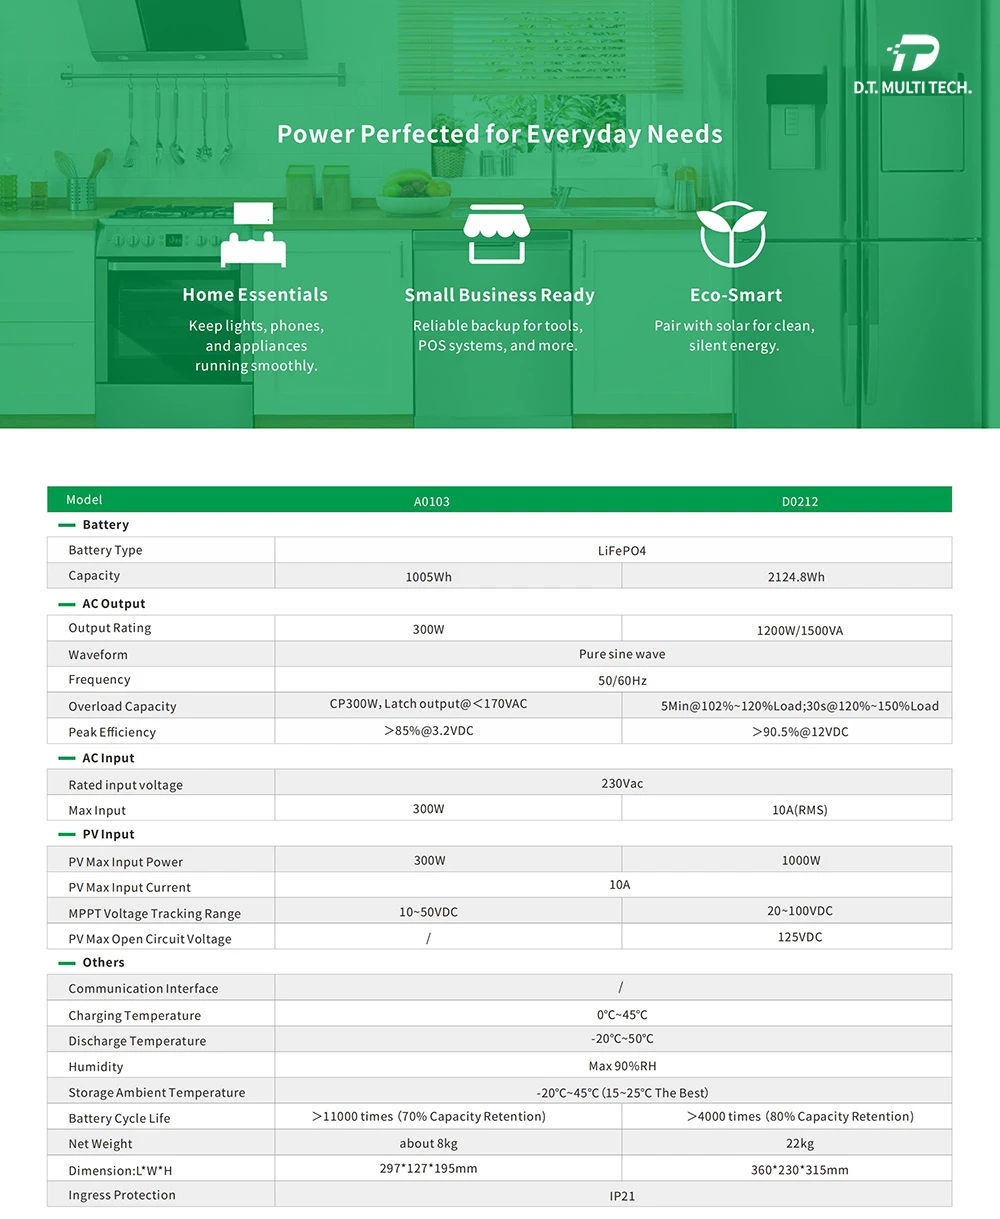Click the 'PV Max Input Current' row label
The image size is (1000, 1219).
click(x=129, y=888)
